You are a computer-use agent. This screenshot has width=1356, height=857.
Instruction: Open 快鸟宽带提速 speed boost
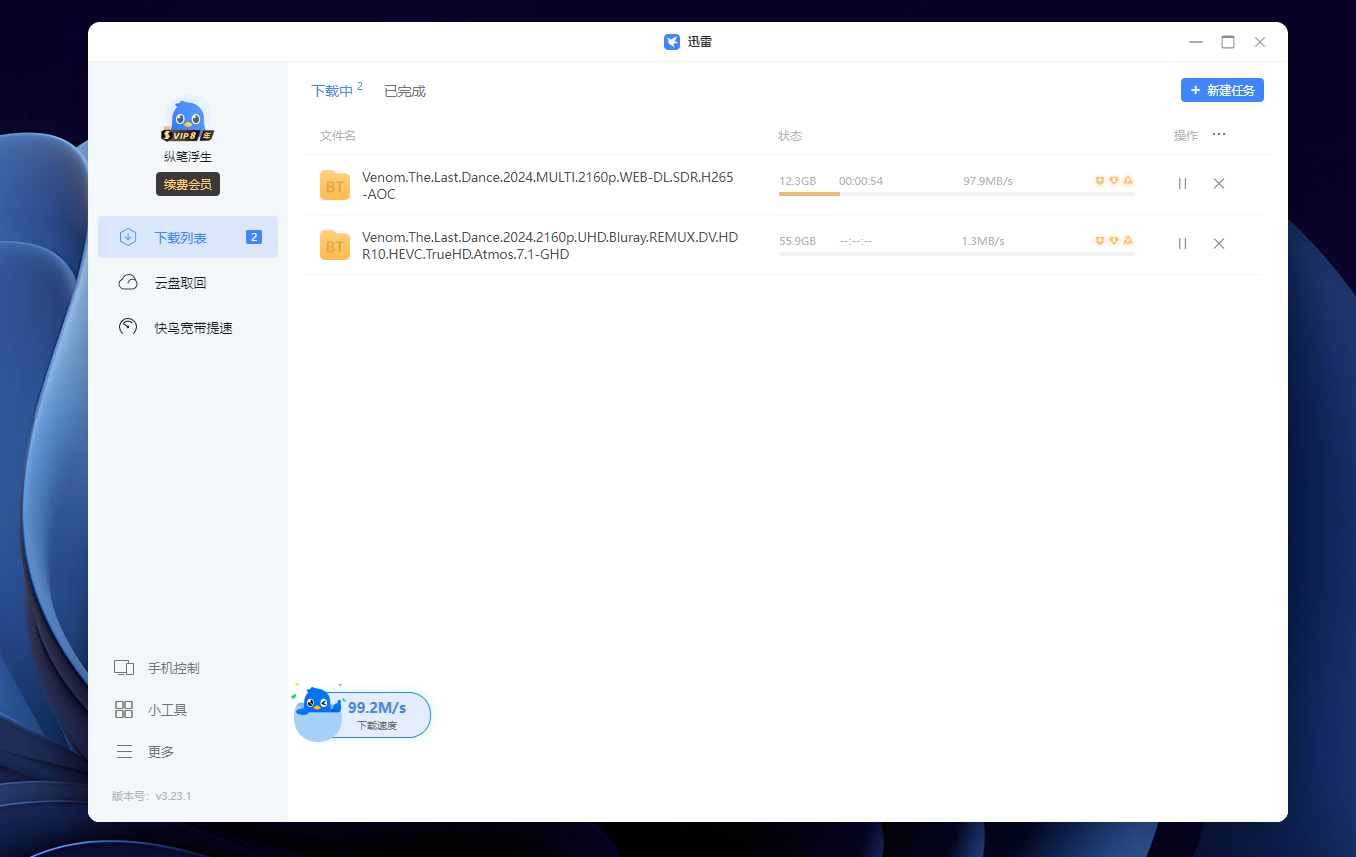pyautogui.click(x=188, y=327)
